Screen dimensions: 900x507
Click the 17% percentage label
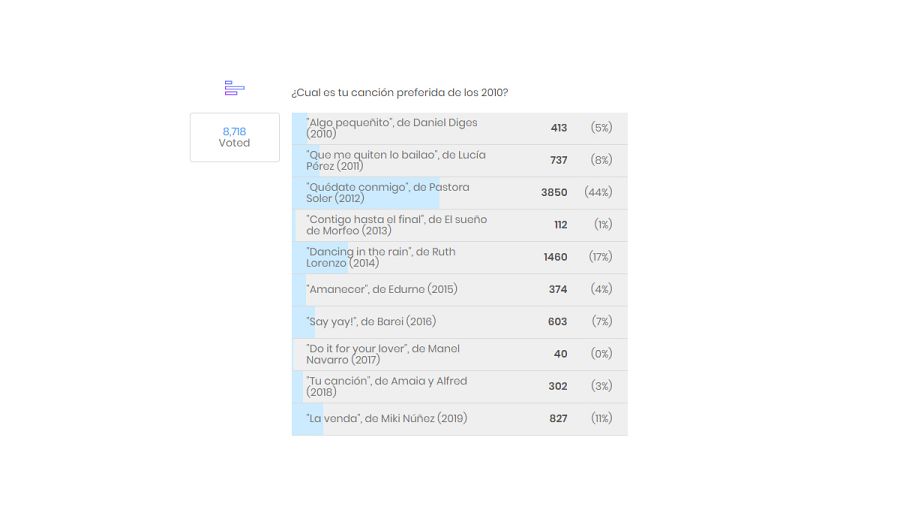pyautogui.click(x=600, y=257)
